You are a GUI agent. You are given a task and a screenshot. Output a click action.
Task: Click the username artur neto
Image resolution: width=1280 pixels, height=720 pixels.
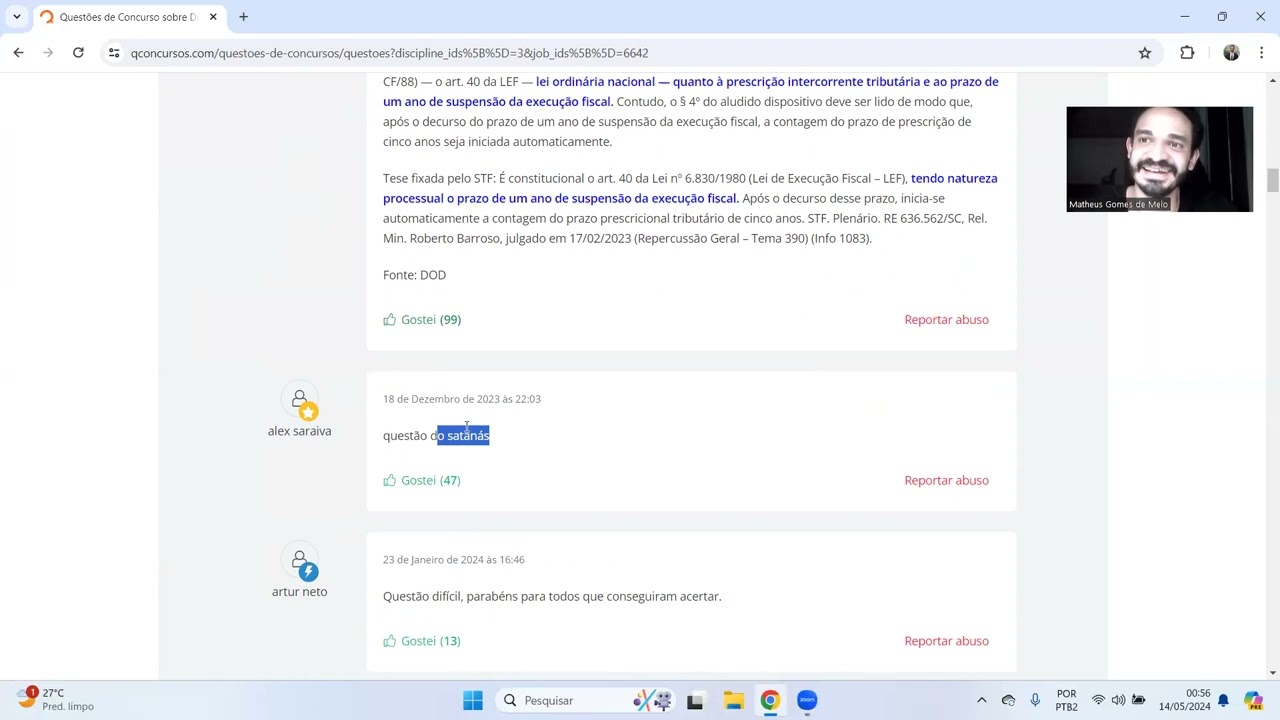[299, 592]
